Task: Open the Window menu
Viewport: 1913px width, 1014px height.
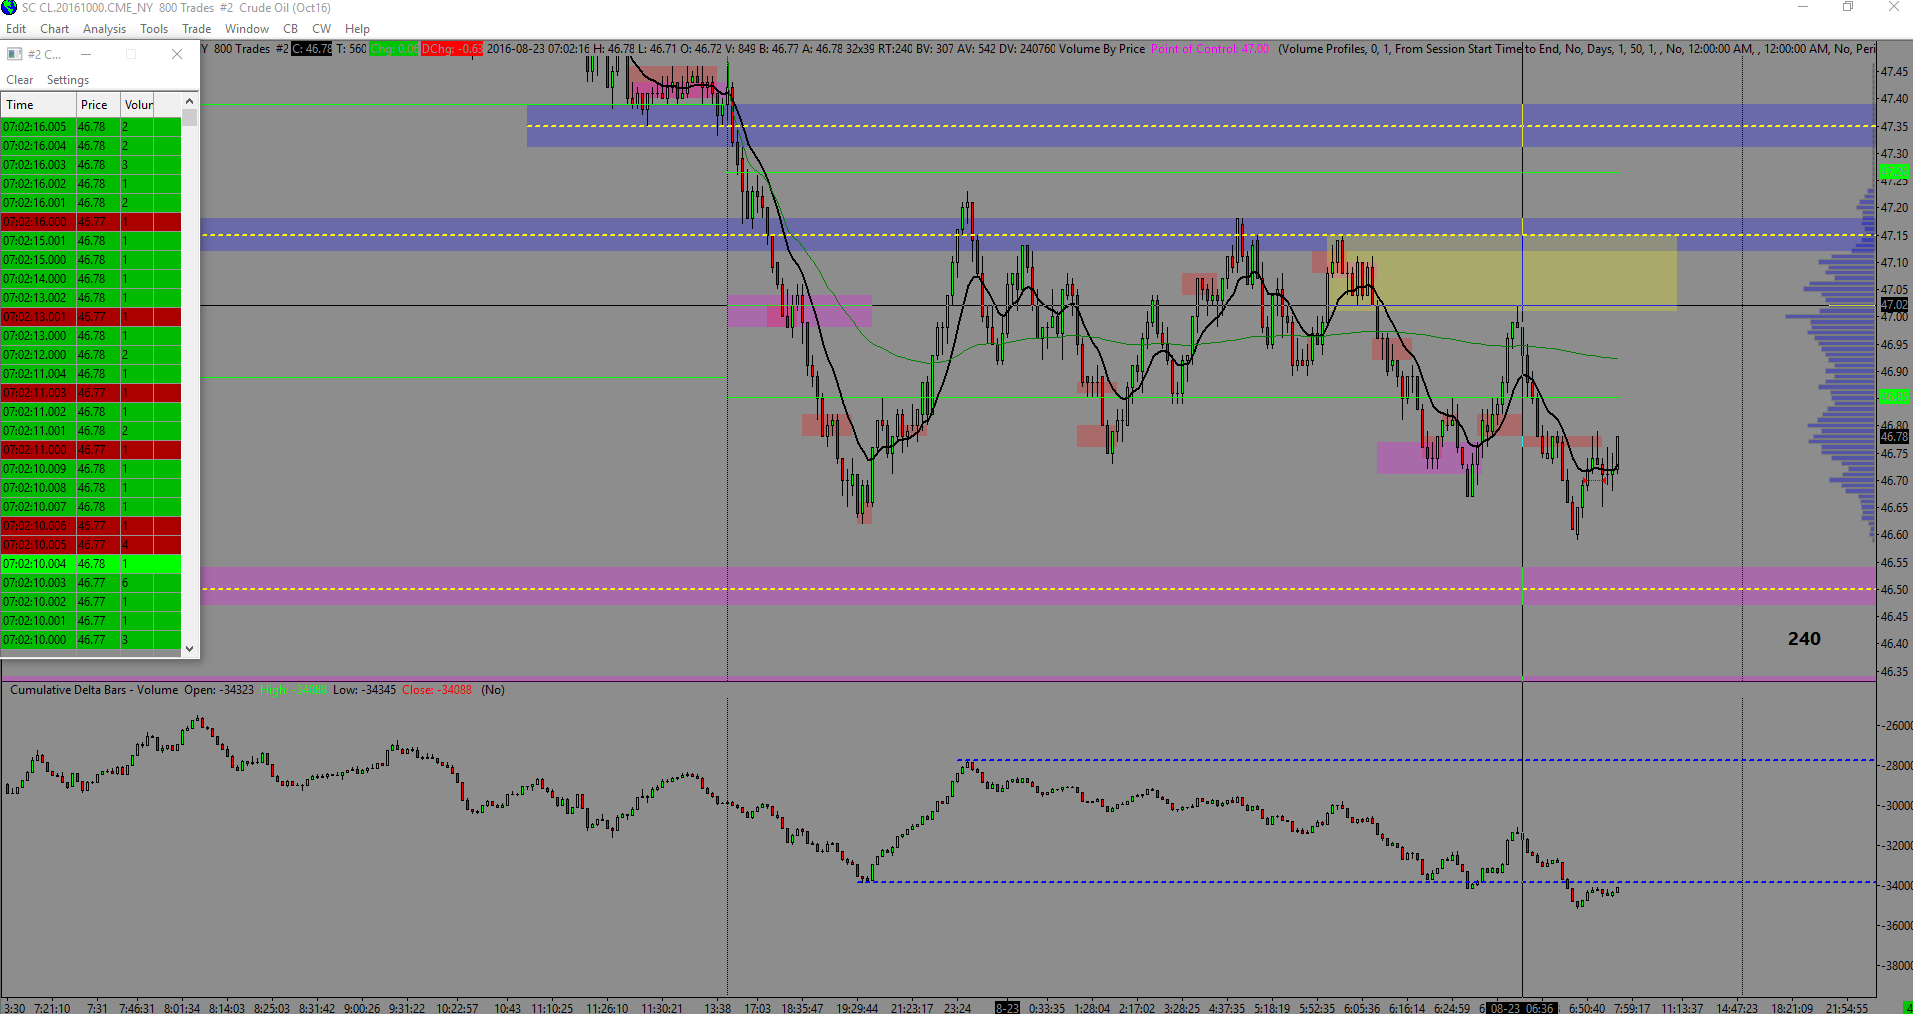Action: (246, 29)
